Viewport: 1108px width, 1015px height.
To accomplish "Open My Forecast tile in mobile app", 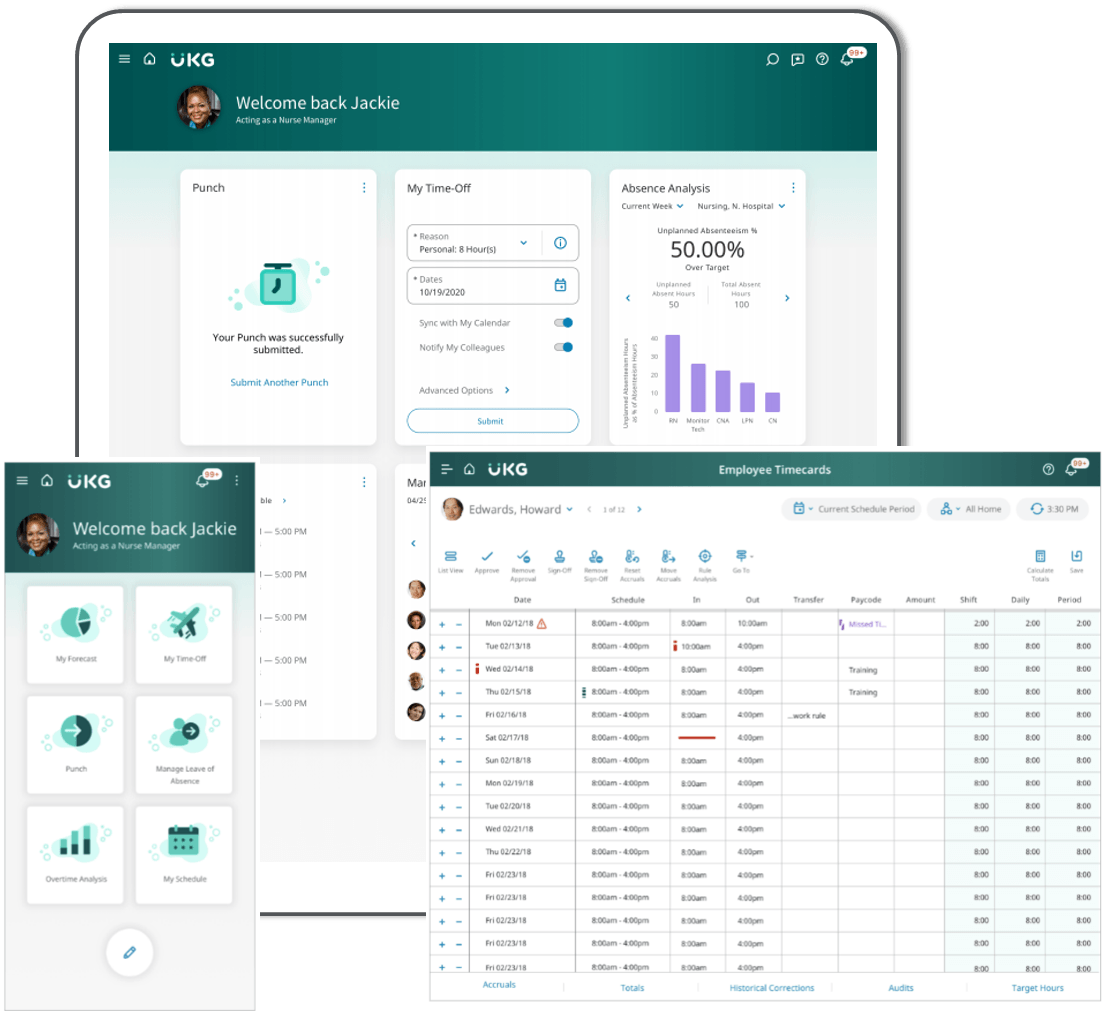I will click(76, 634).
